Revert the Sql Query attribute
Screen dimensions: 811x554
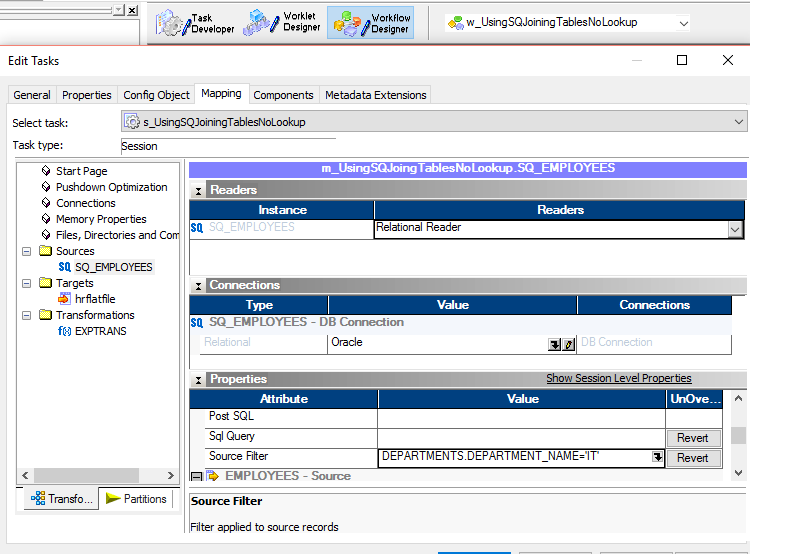(x=693, y=438)
